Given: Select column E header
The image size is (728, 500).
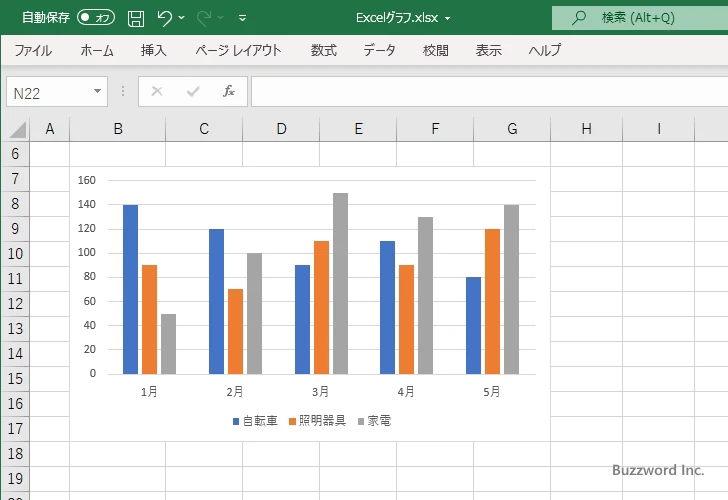Looking at the screenshot, I should point(358,129).
